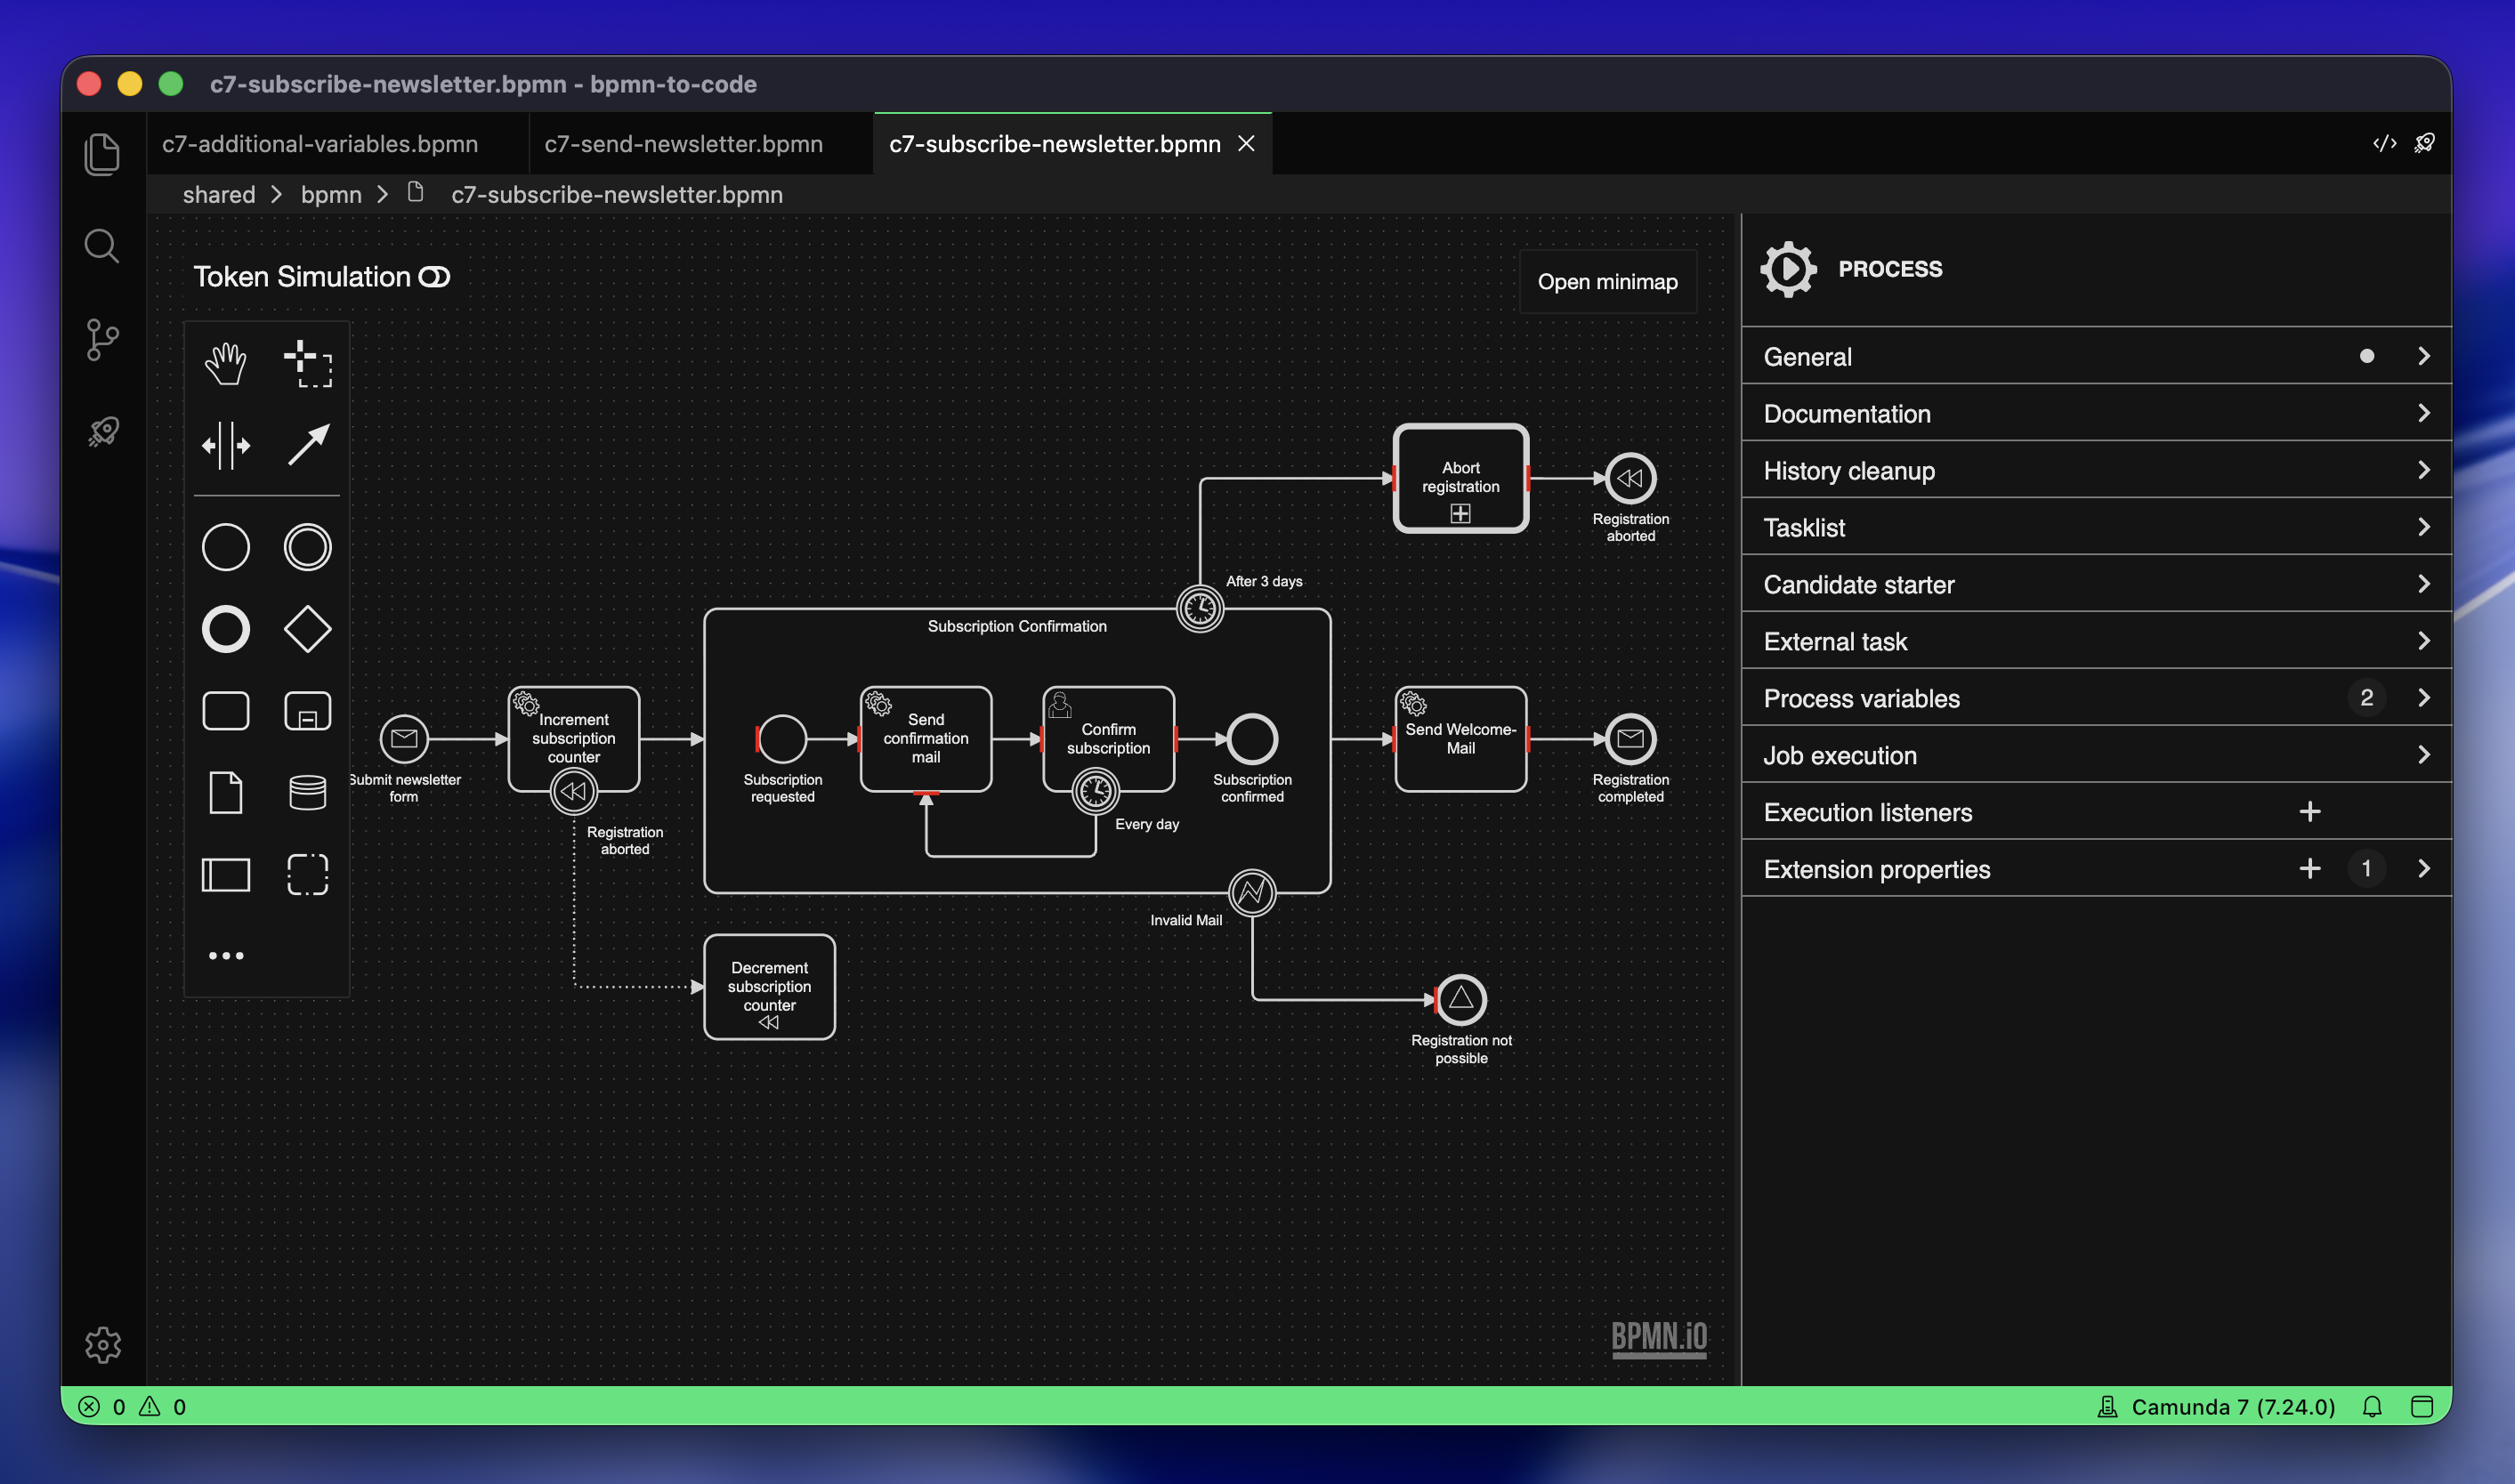Image resolution: width=2515 pixels, height=1484 pixels.
Task: Create a pool/participant from palette
Action: tap(225, 875)
